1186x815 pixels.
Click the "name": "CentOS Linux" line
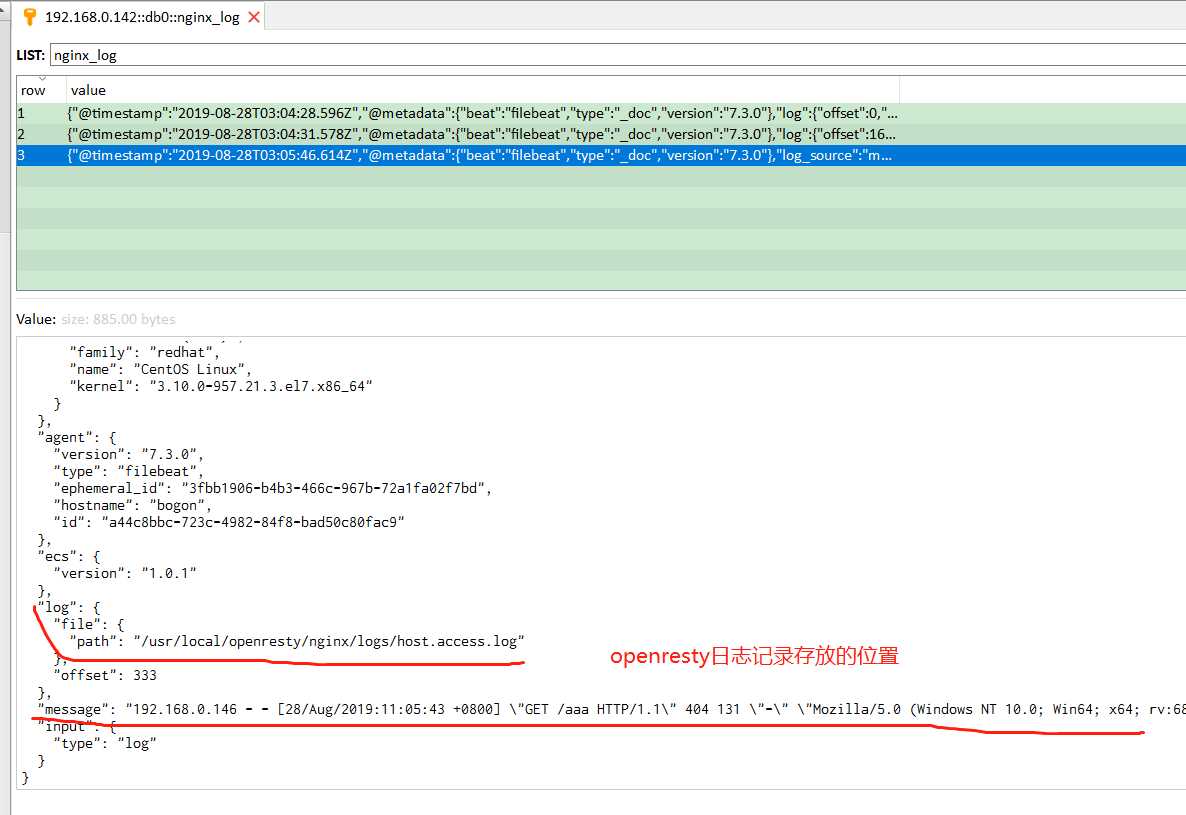[160, 370]
